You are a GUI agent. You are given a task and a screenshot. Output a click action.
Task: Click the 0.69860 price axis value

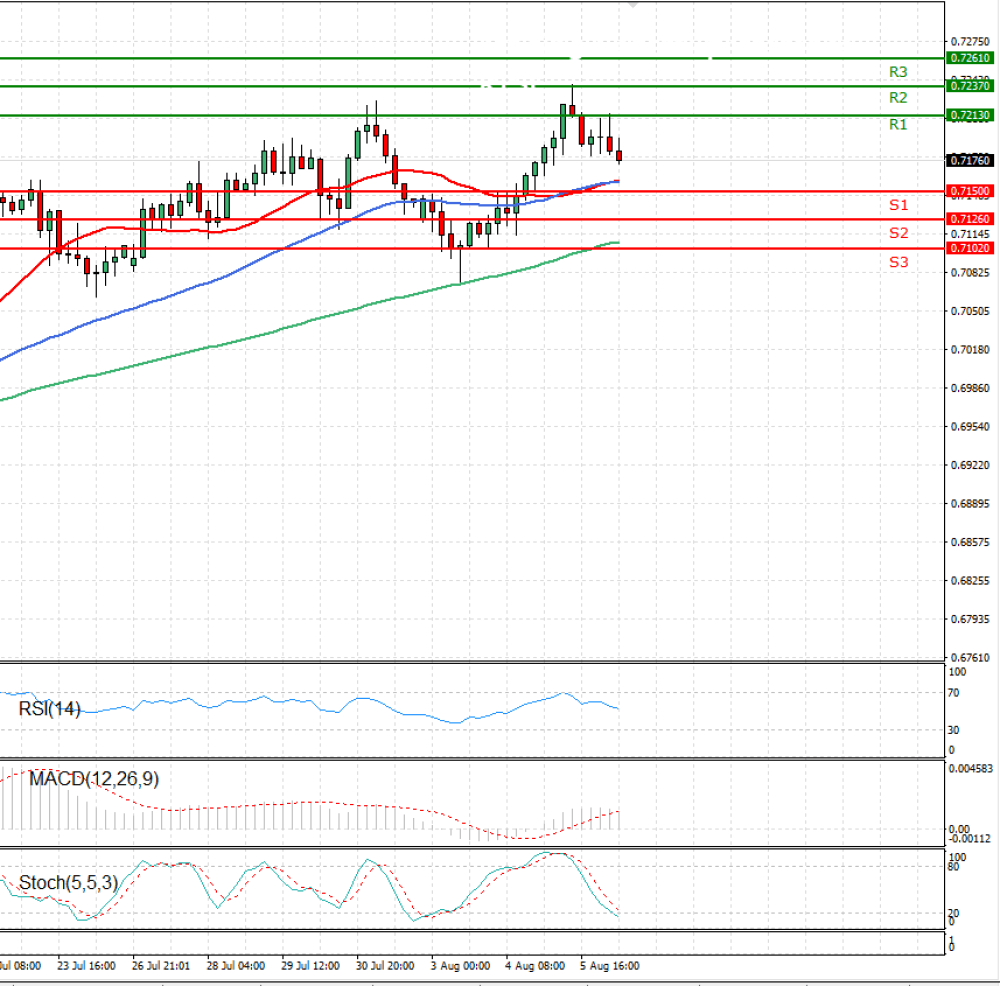(970, 388)
